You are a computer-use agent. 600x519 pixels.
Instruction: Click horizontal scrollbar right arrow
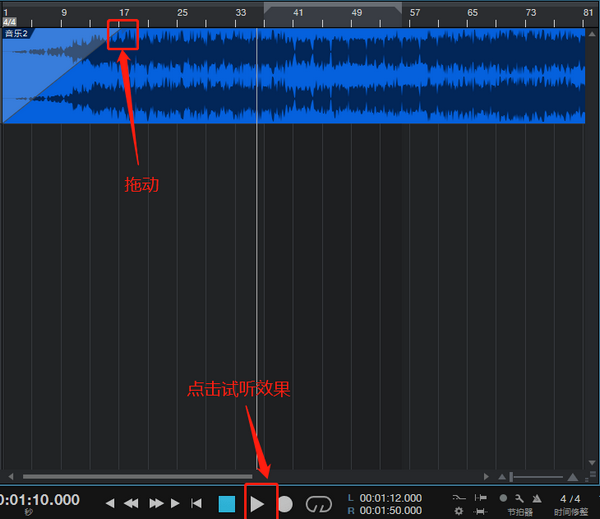[486, 477]
